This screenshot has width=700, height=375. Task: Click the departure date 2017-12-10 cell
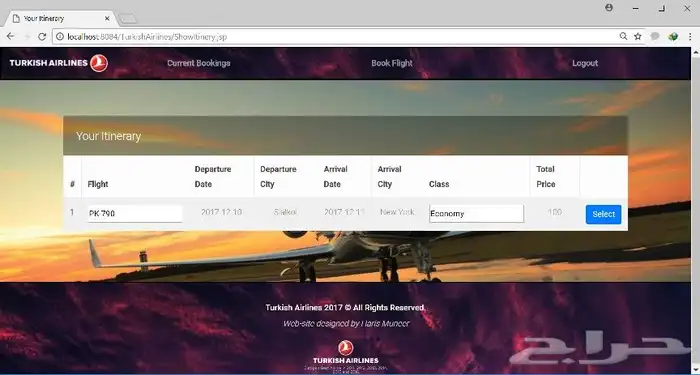[221, 212]
